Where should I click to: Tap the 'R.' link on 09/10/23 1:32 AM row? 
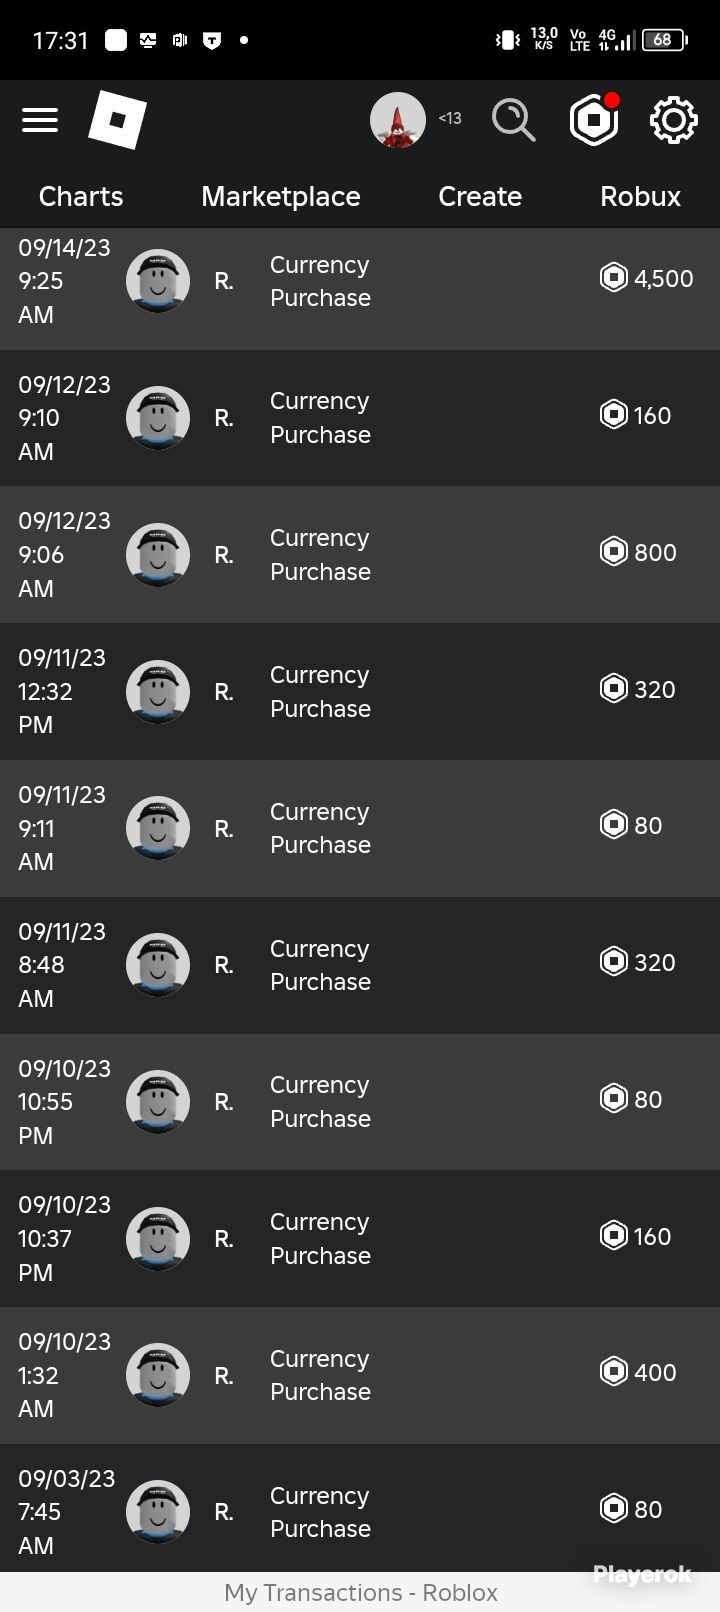coord(224,1376)
